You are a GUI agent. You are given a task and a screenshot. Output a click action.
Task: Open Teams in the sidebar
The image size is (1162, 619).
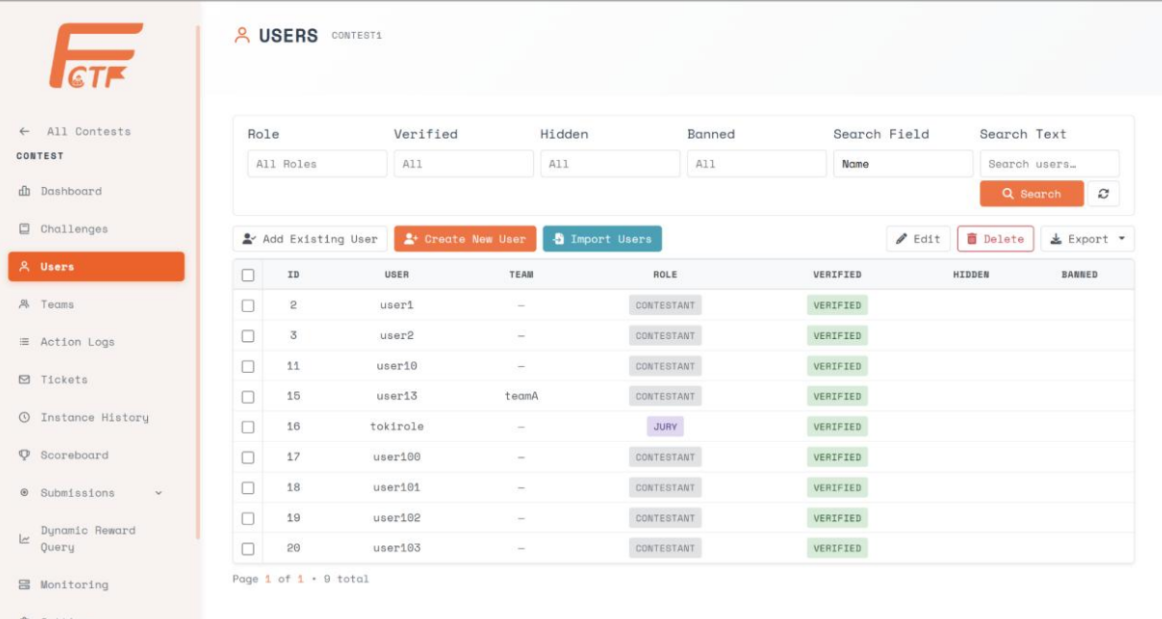tap(96, 304)
